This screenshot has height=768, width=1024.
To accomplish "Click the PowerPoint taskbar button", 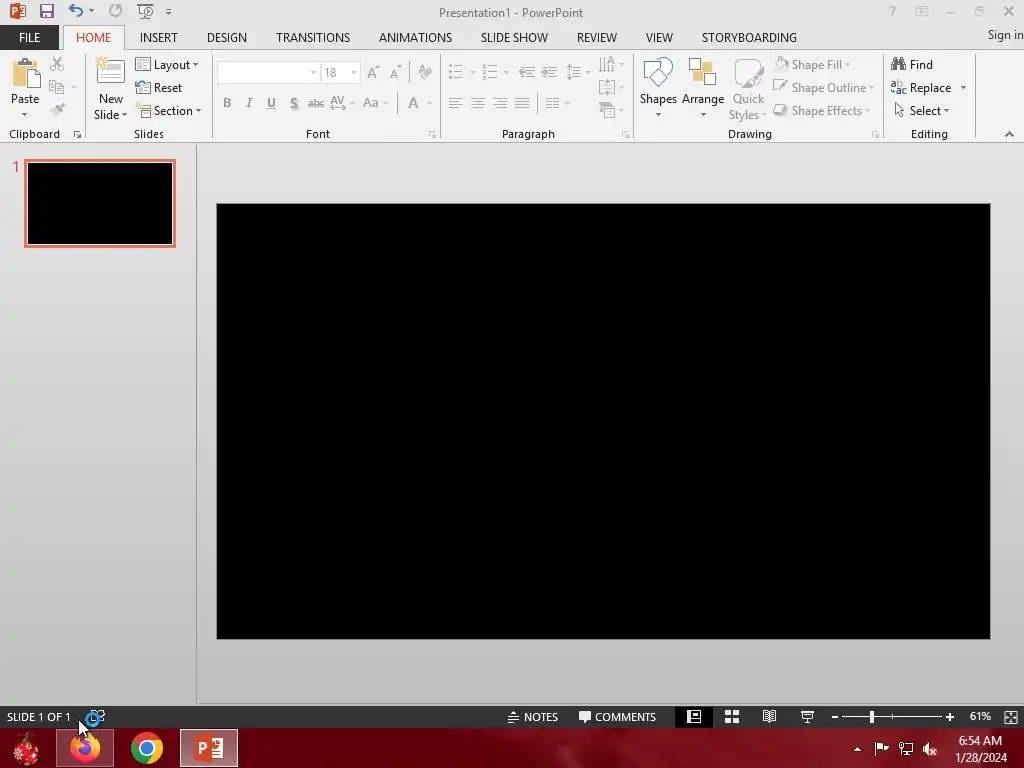I will click(209, 748).
